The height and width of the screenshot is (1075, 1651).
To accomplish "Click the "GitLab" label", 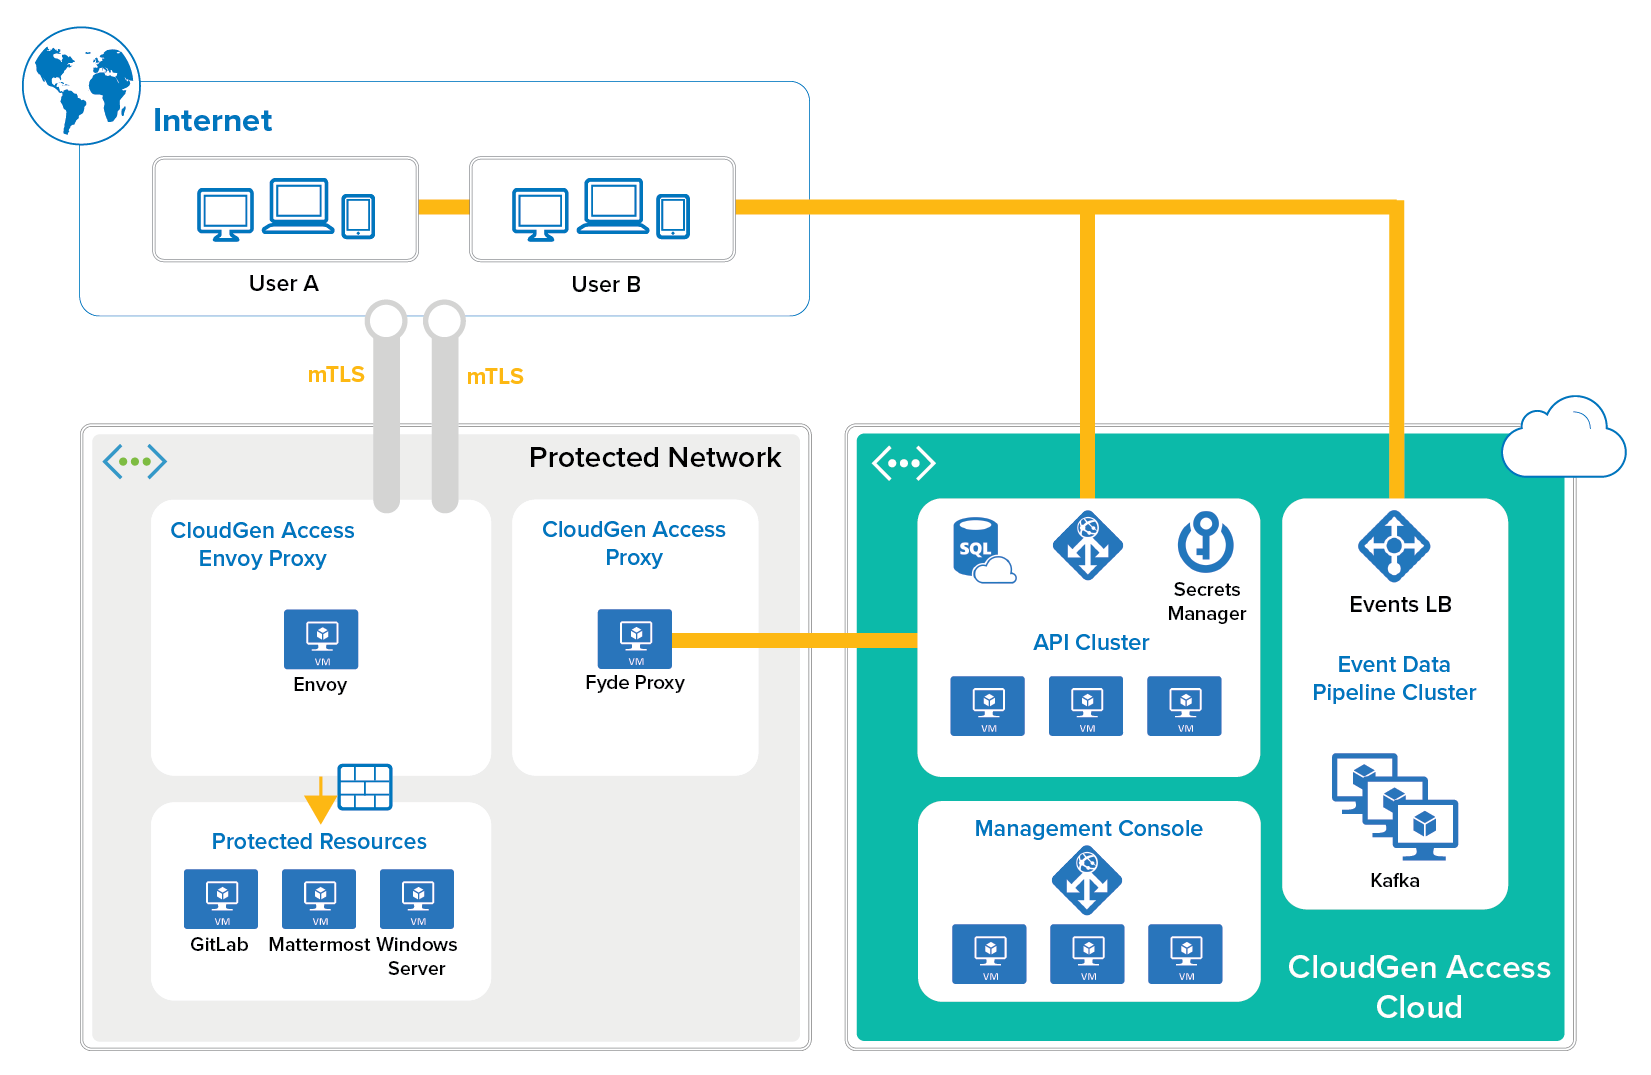I will [x=219, y=944].
